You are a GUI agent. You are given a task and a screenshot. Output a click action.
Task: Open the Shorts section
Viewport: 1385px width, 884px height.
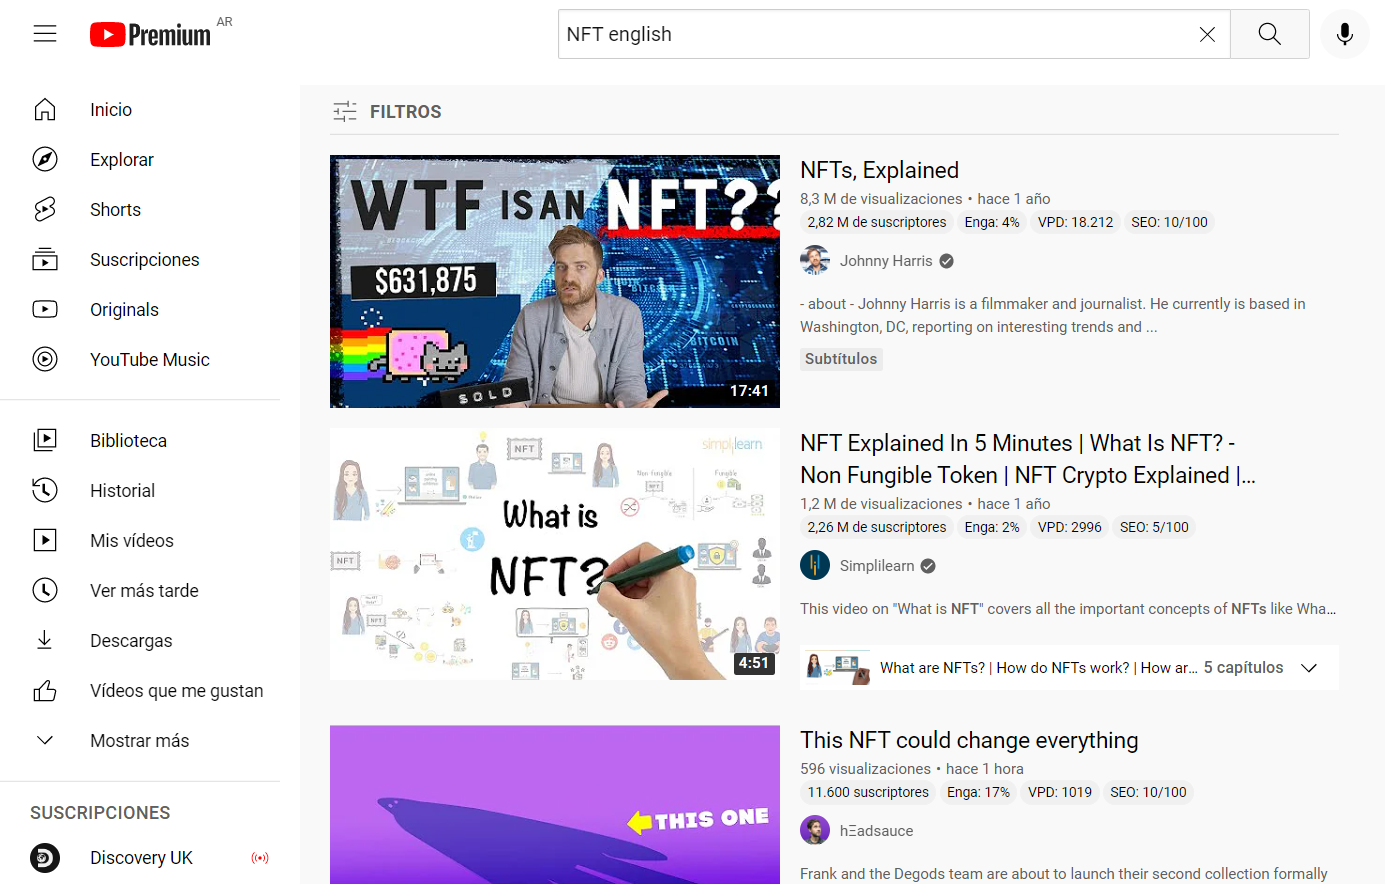pos(115,209)
